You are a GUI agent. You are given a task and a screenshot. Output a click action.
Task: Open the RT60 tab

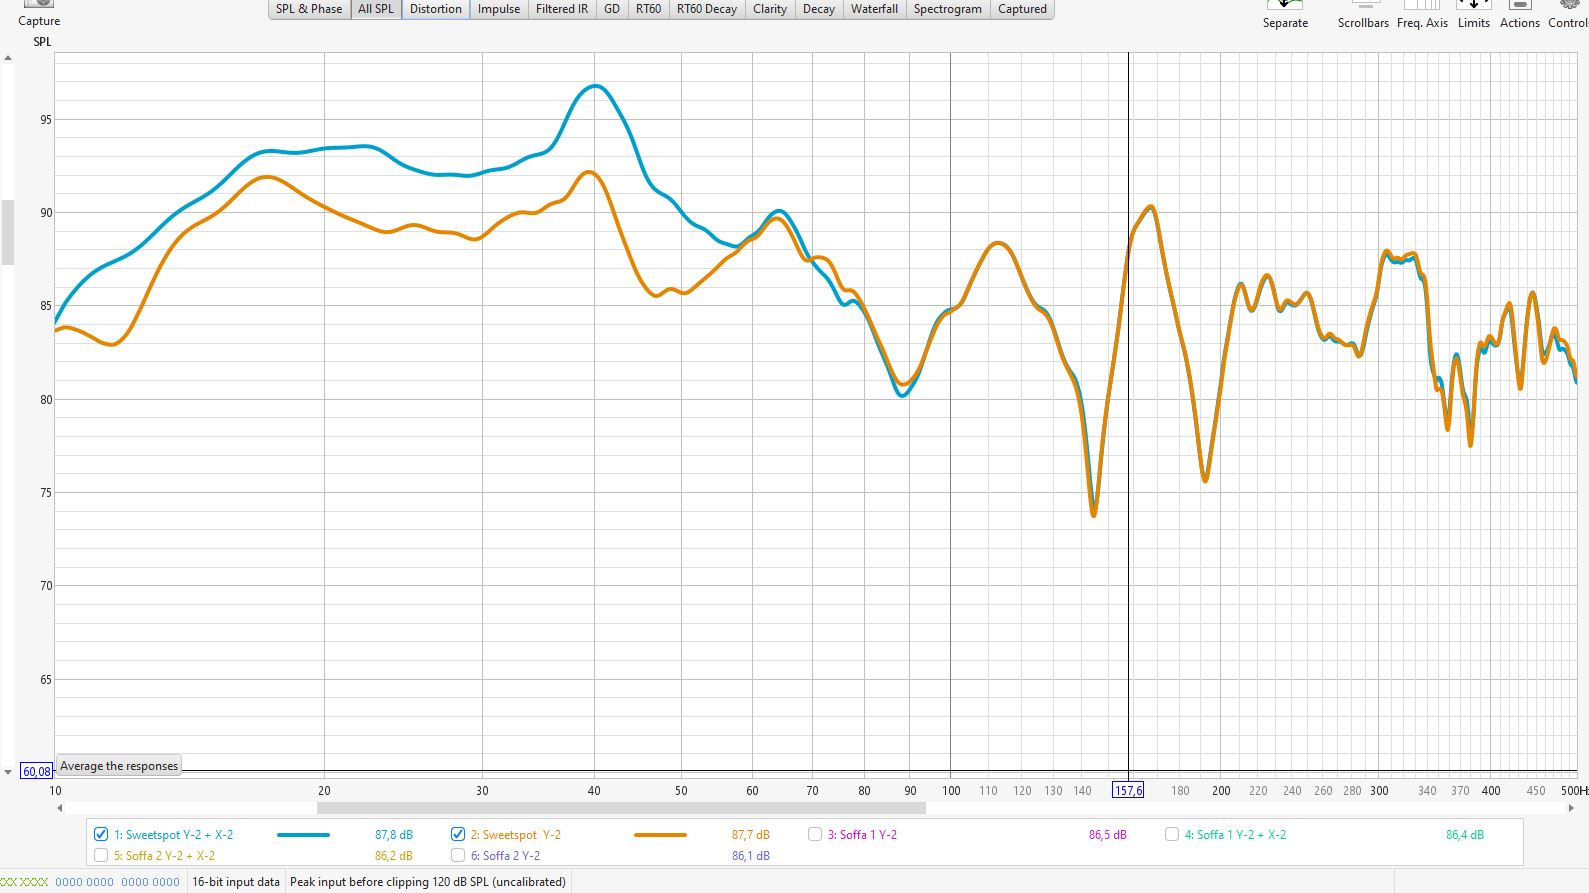coord(649,9)
